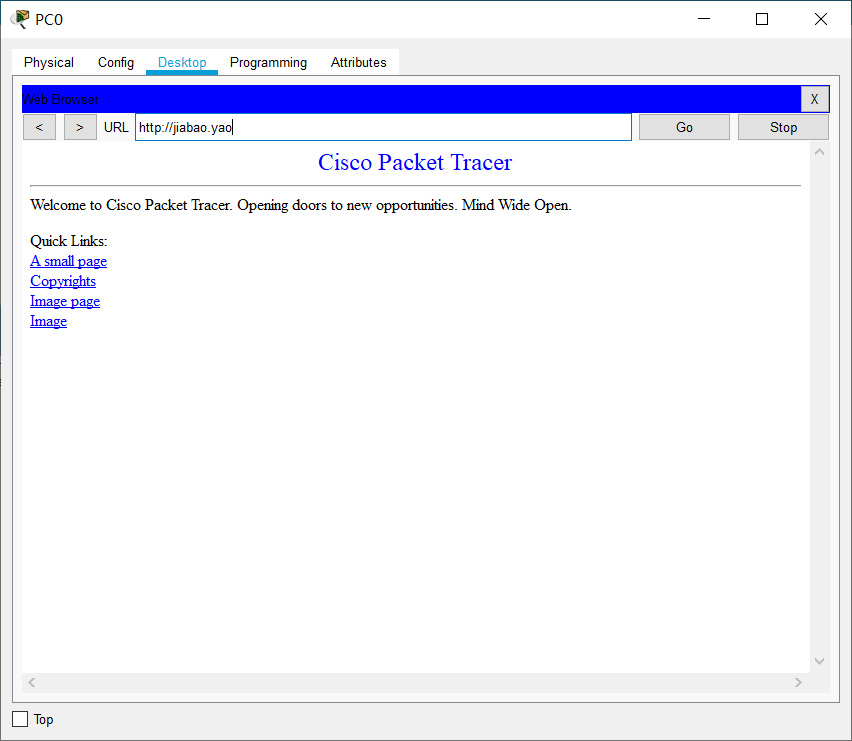The width and height of the screenshot is (852, 741).
Task: Click the URL field containing http://jiabao.yao
Action: tap(383, 127)
